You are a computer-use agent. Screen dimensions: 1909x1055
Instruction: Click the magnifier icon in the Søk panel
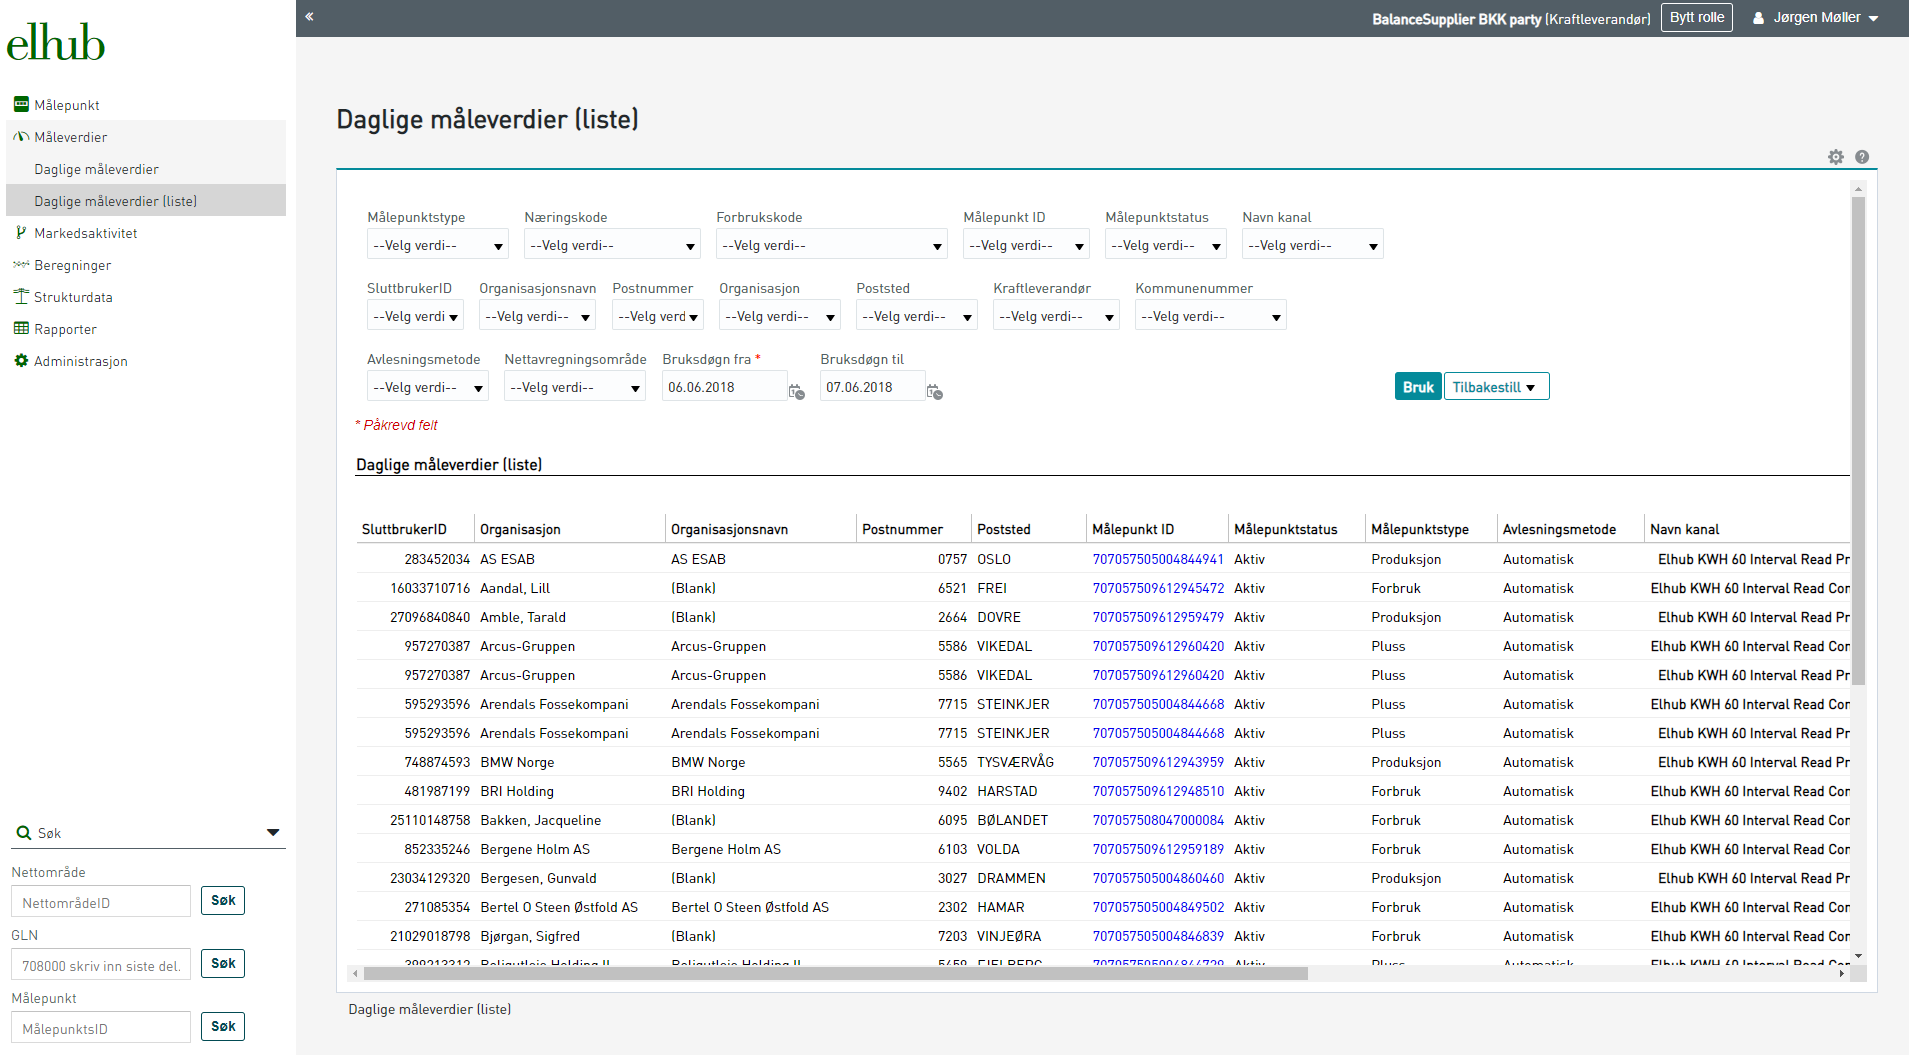point(23,832)
